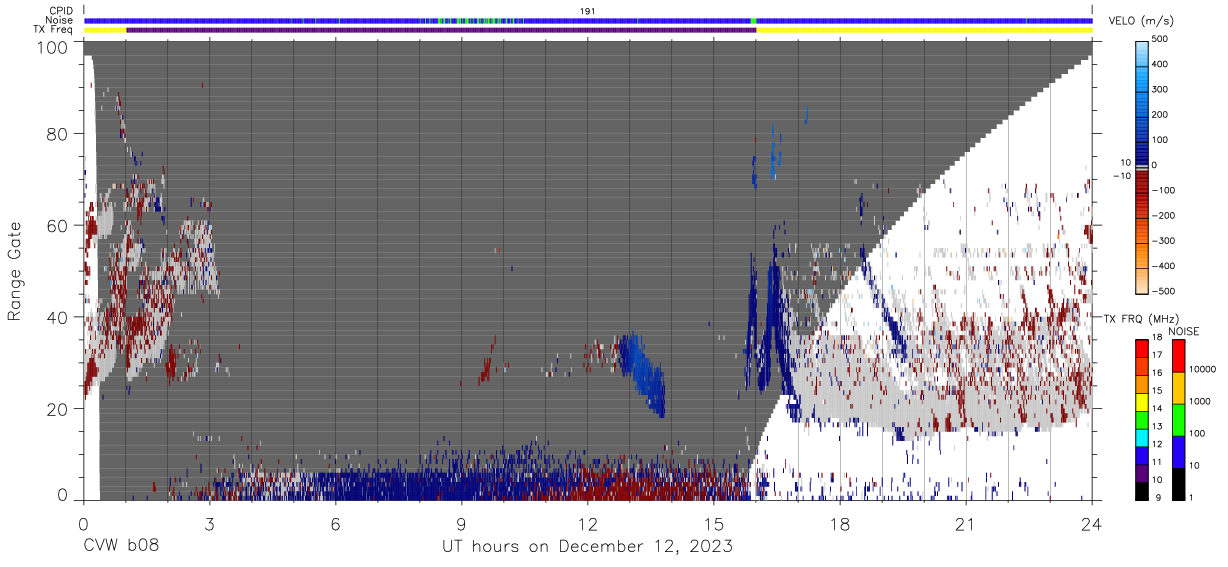Click the purple portion of the TX Freq strip
1228x567 pixels.
click(x=441, y=30)
